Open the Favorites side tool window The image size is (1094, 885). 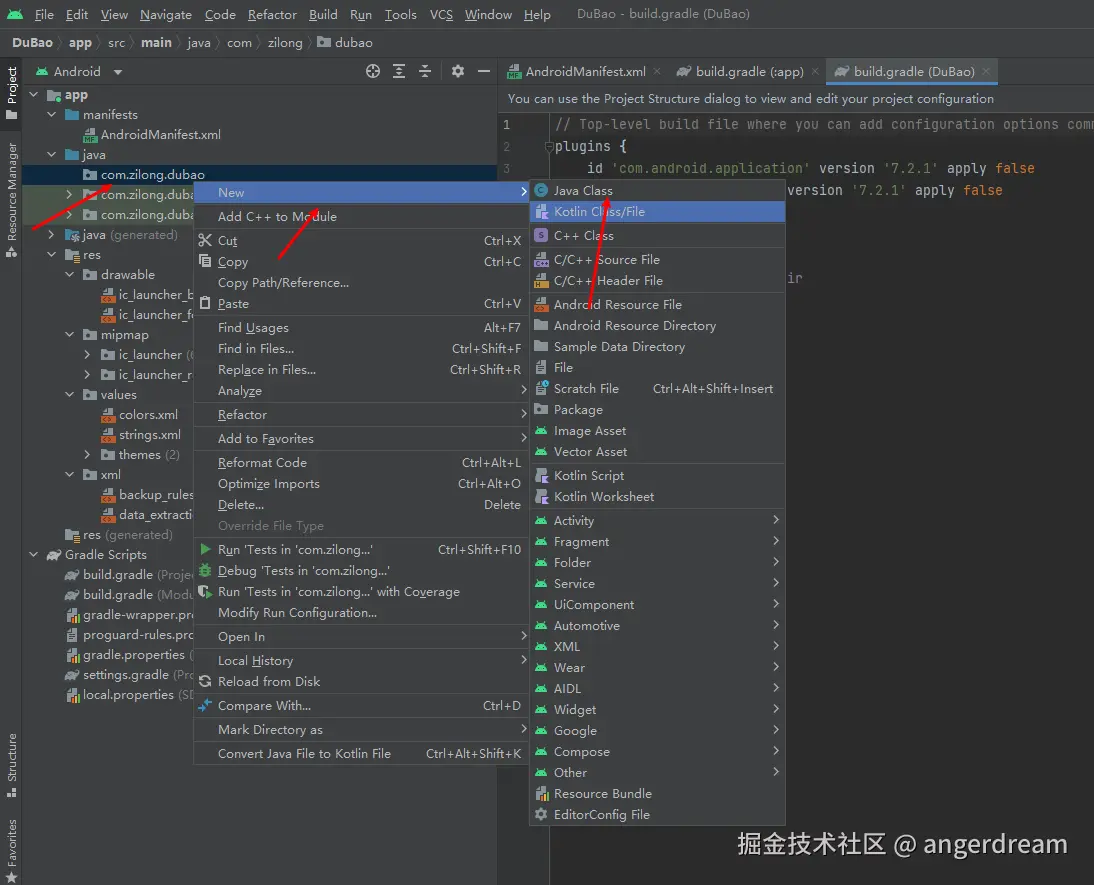[x=11, y=849]
